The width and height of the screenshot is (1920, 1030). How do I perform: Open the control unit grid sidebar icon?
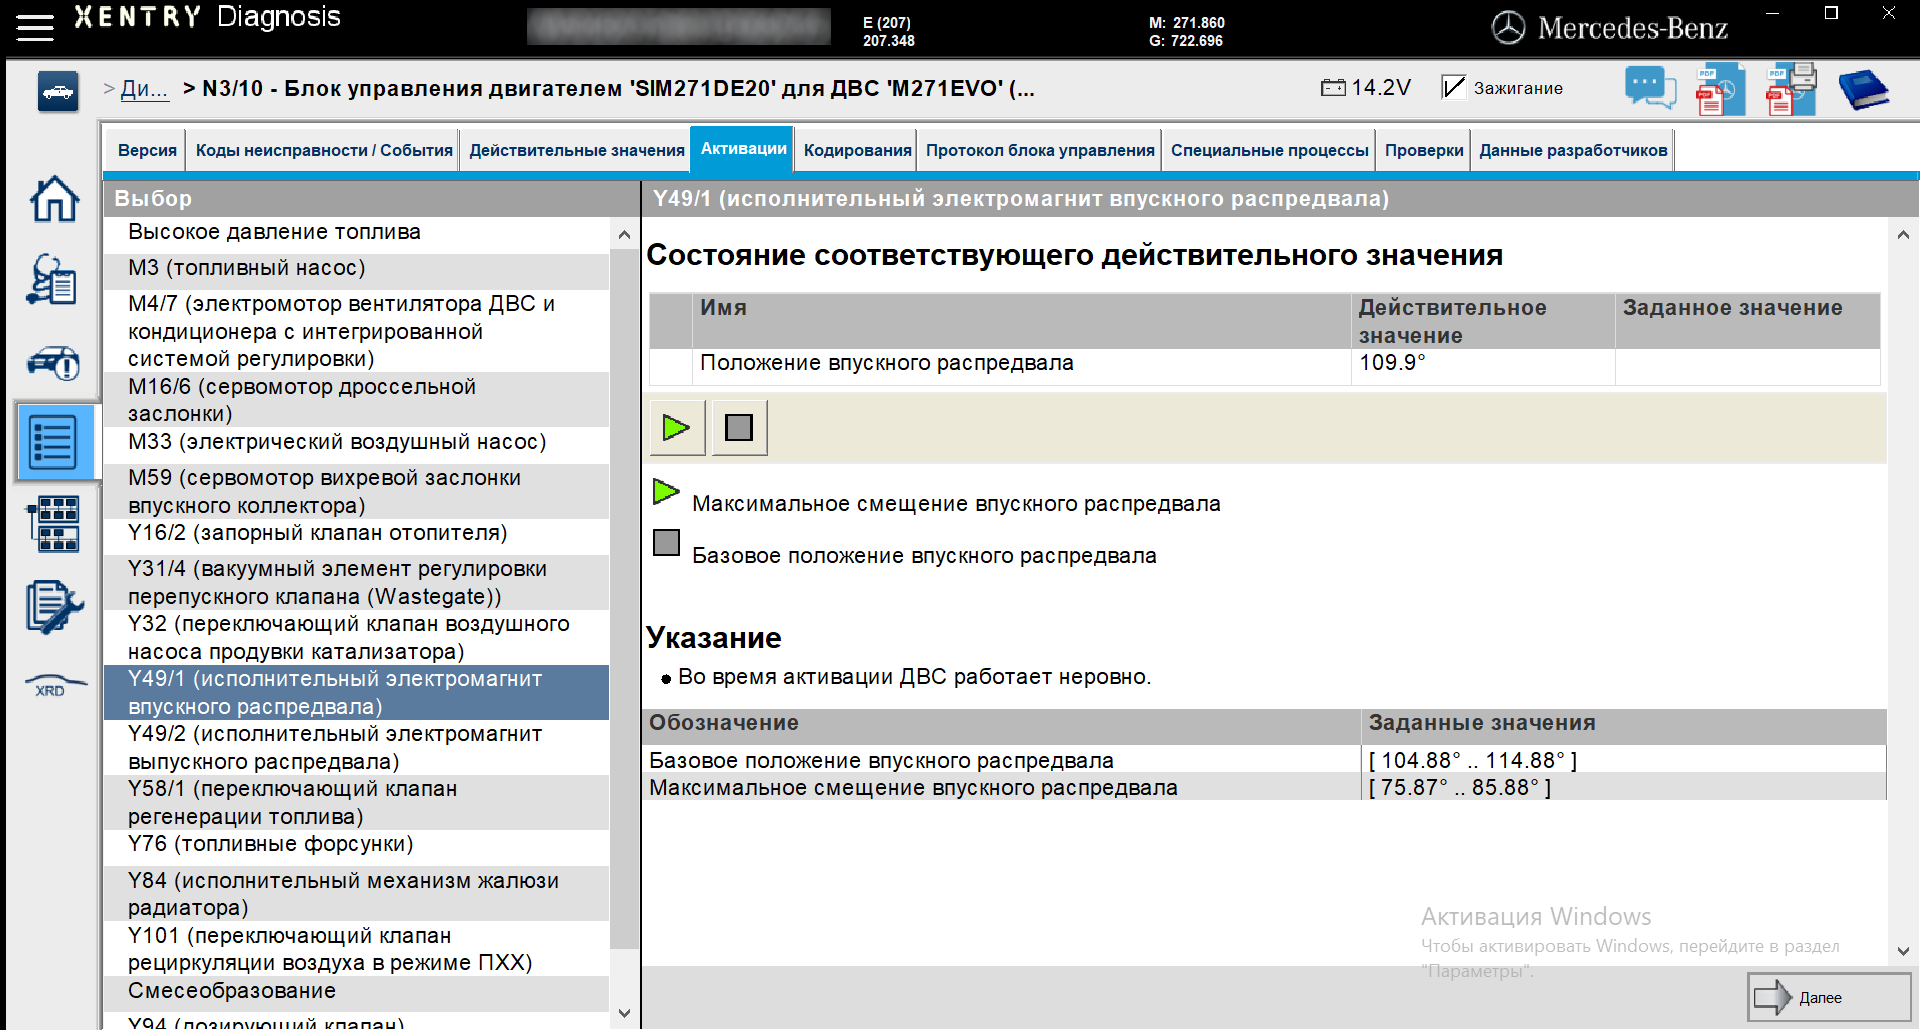tap(53, 524)
